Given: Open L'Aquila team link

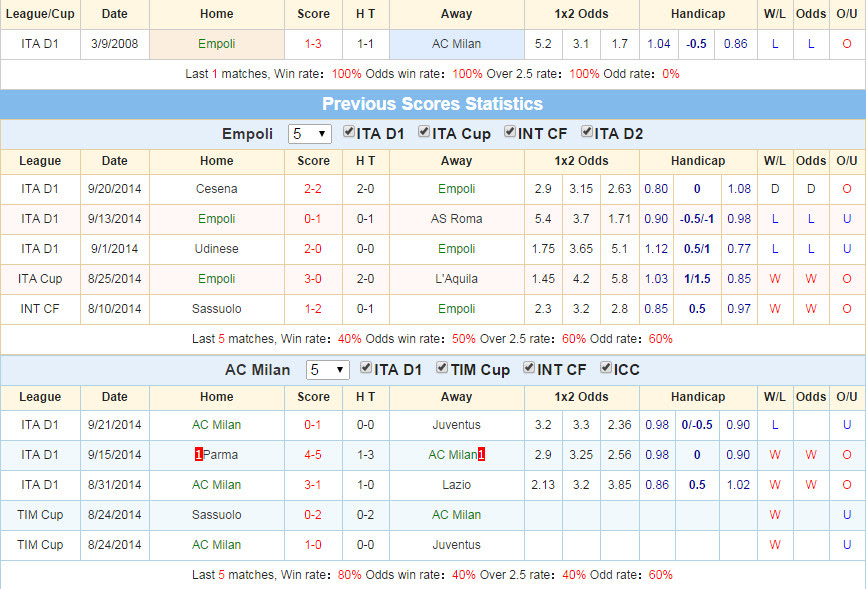Looking at the screenshot, I should pyautogui.click(x=456, y=278).
